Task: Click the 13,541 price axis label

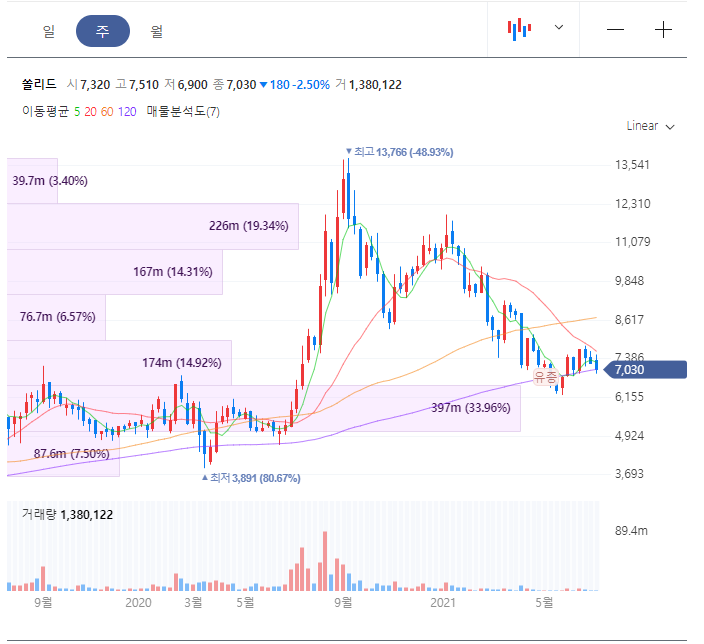Action: pos(632,165)
